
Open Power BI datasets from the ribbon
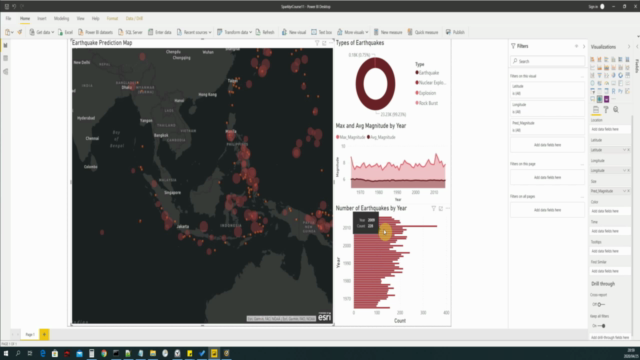(95, 32)
